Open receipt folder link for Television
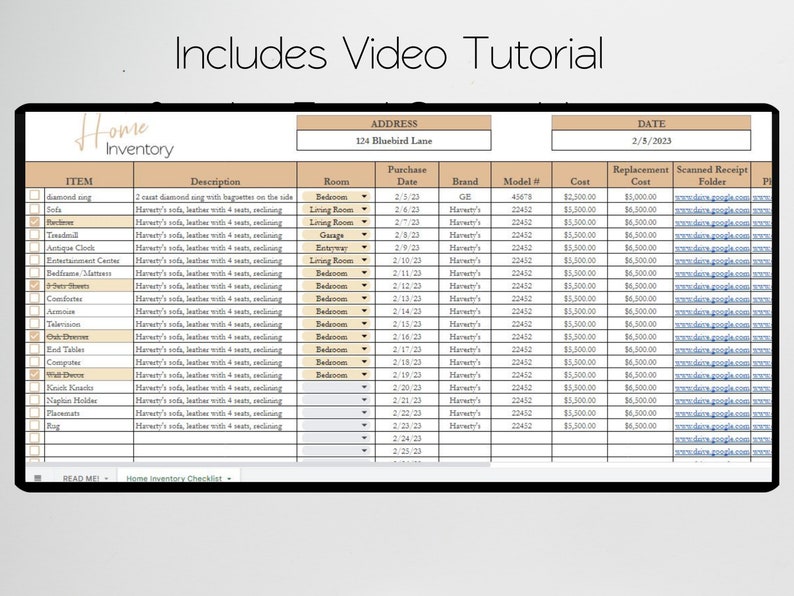 coord(712,324)
